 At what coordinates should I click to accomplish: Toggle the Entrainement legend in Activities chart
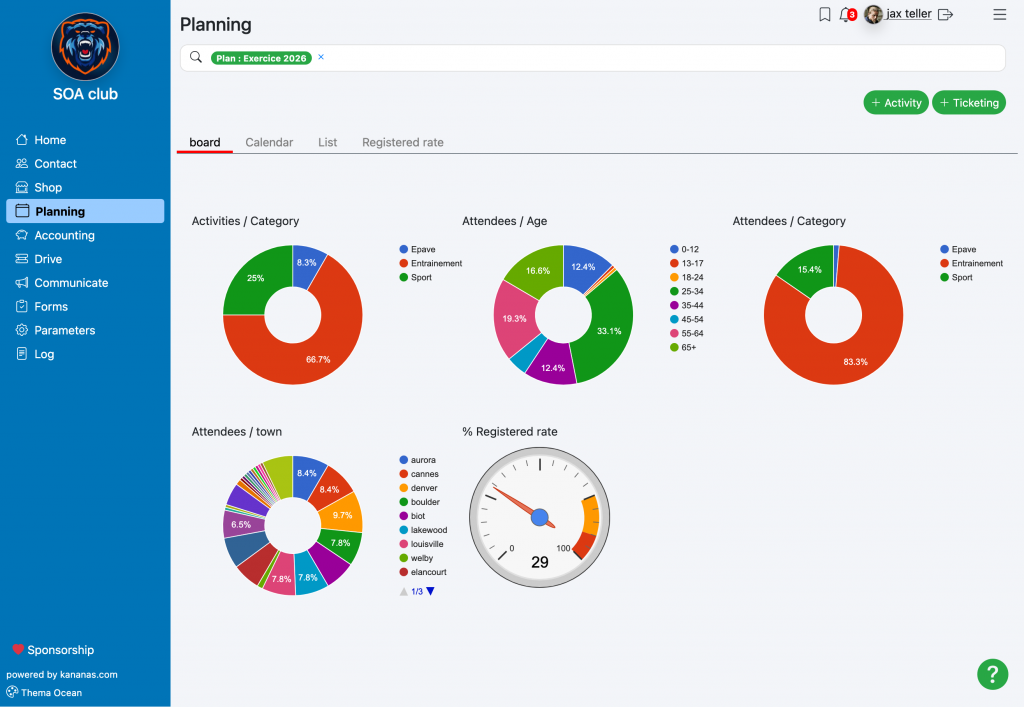click(x=430, y=263)
